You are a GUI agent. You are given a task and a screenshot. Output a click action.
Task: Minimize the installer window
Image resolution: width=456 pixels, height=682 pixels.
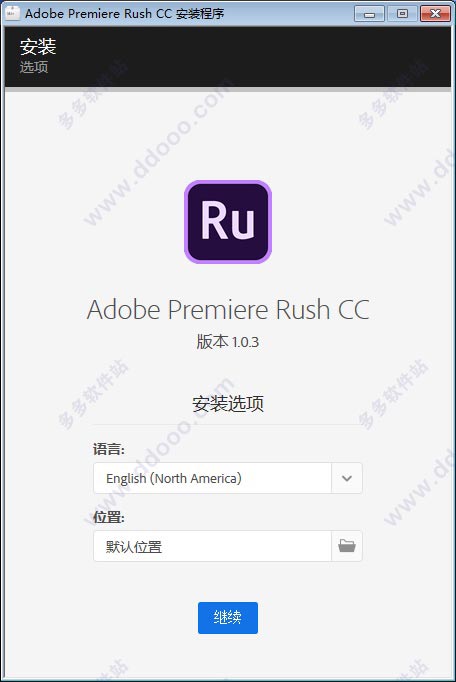pyautogui.click(x=369, y=14)
